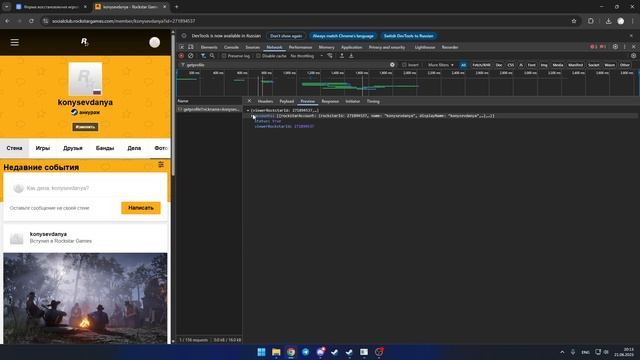Click the Red Dead Redemption campfire image
The height and width of the screenshot is (360, 640).
point(85,298)
